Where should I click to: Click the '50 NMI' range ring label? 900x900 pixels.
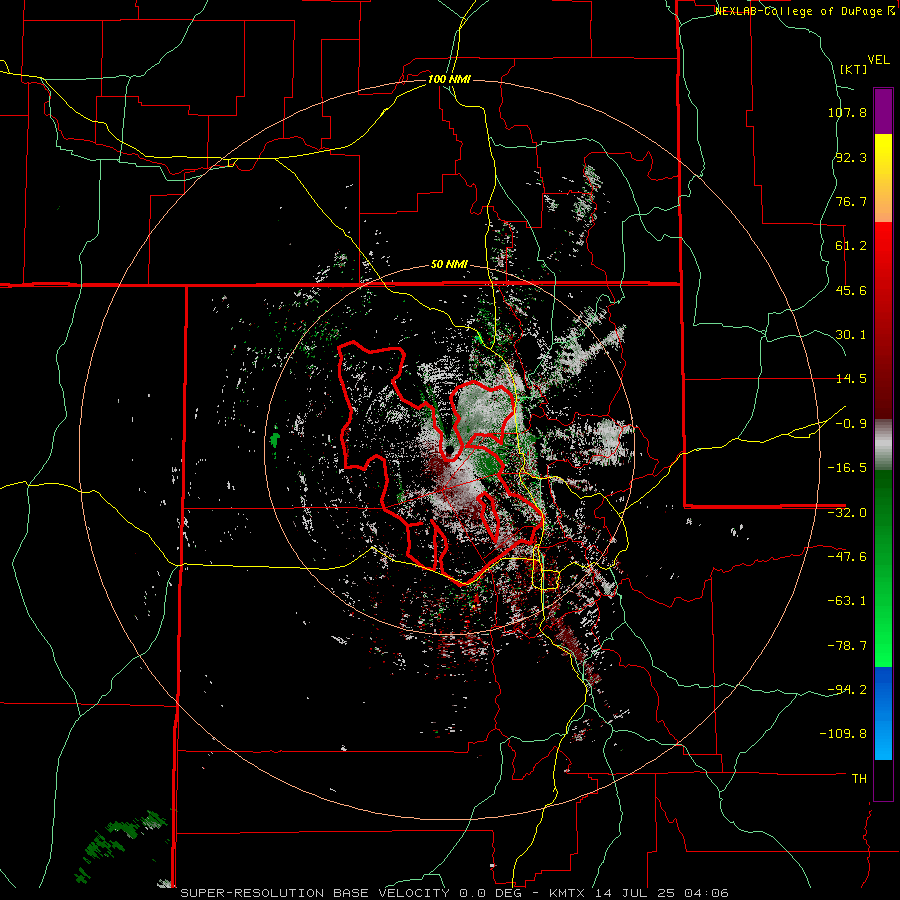point(449,265)
